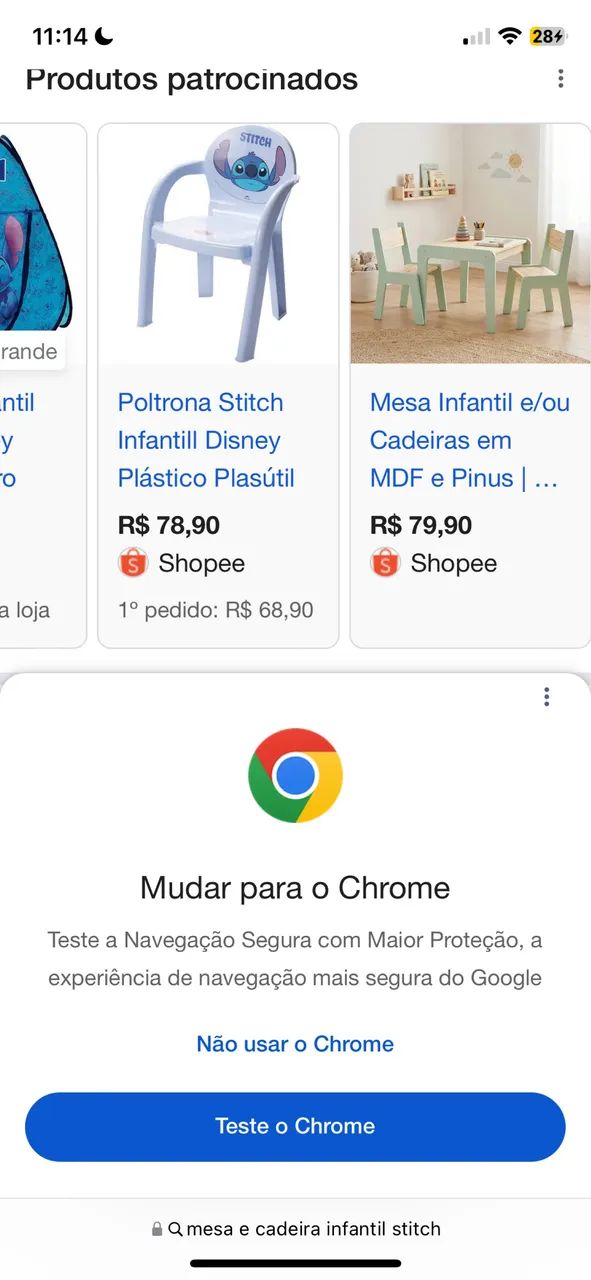This screenshot has width=591, height=1280.
Task: Tap the Teste o Chrome button
Action: pyautogui.click(x=295, y=1127)
